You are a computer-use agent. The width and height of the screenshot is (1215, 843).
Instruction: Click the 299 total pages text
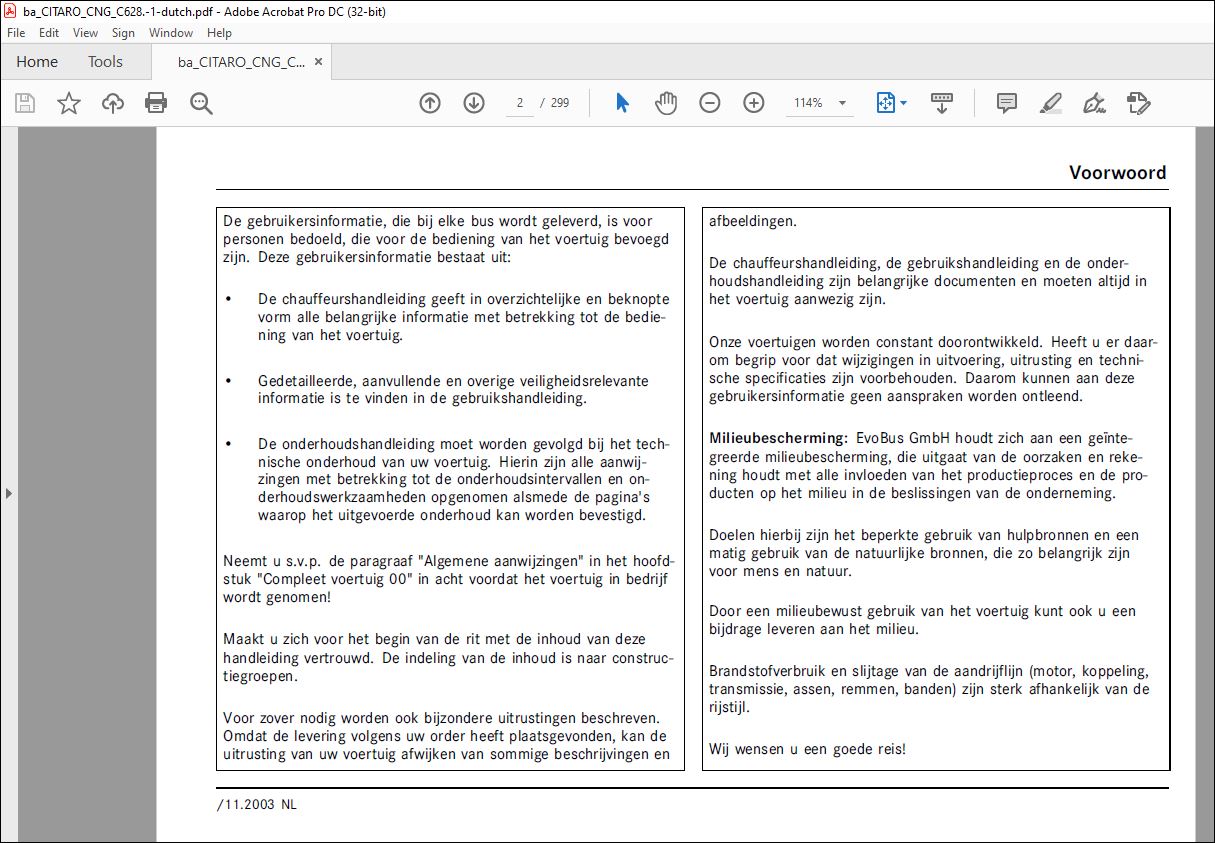560,103
